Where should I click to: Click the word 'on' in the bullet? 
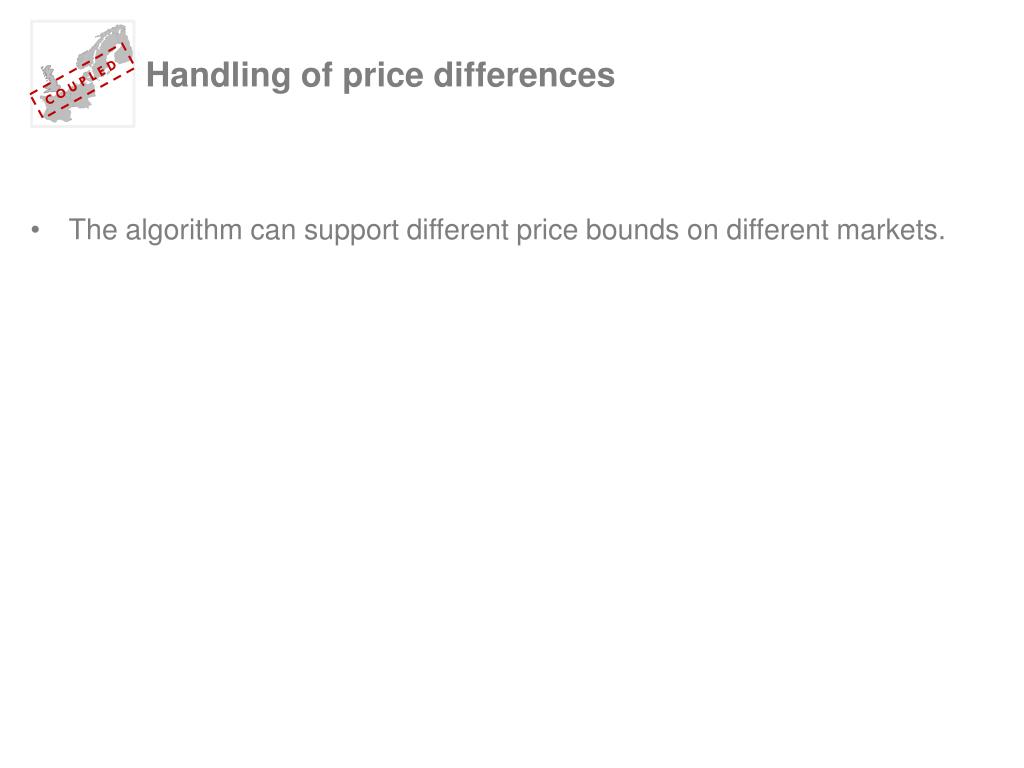click(703, 232)
